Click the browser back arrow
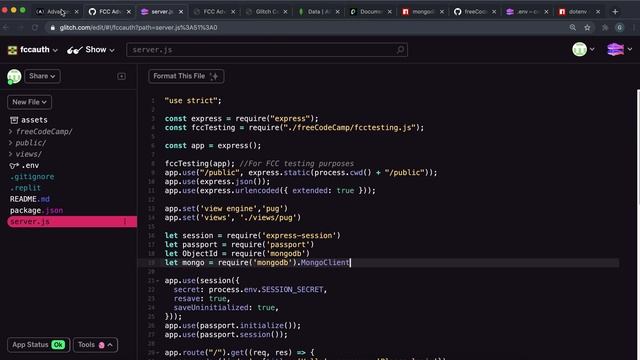640x360 pixels. [x=6, y=27]
